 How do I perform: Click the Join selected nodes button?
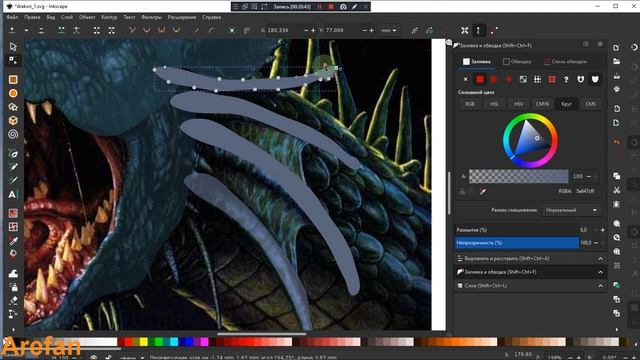click(x=61, y=30)
